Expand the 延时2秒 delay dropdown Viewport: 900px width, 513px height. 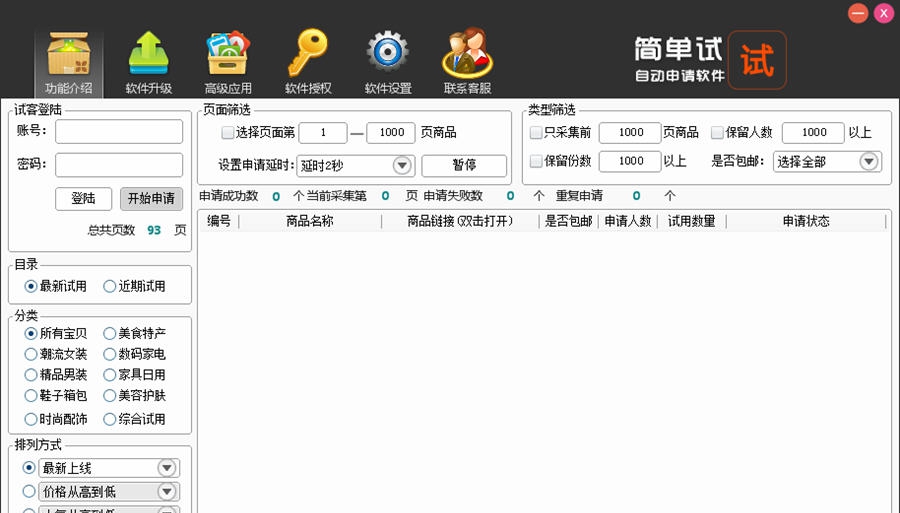402,165
